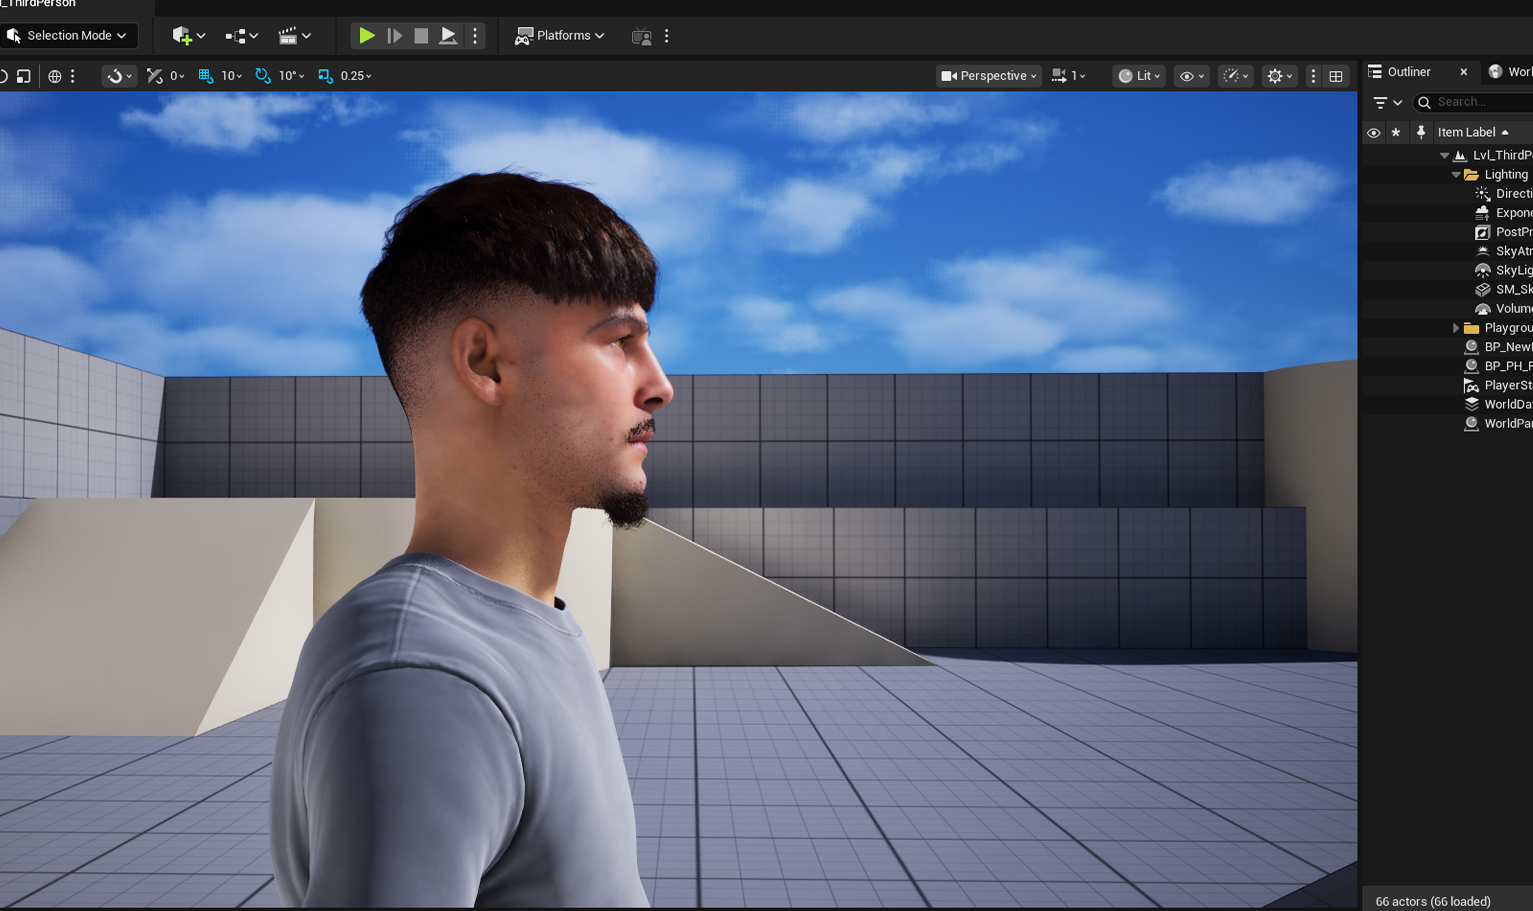Click the Skip Frame playback icon
Viewport: 1533px width, 911px height.
pos(394,35)
